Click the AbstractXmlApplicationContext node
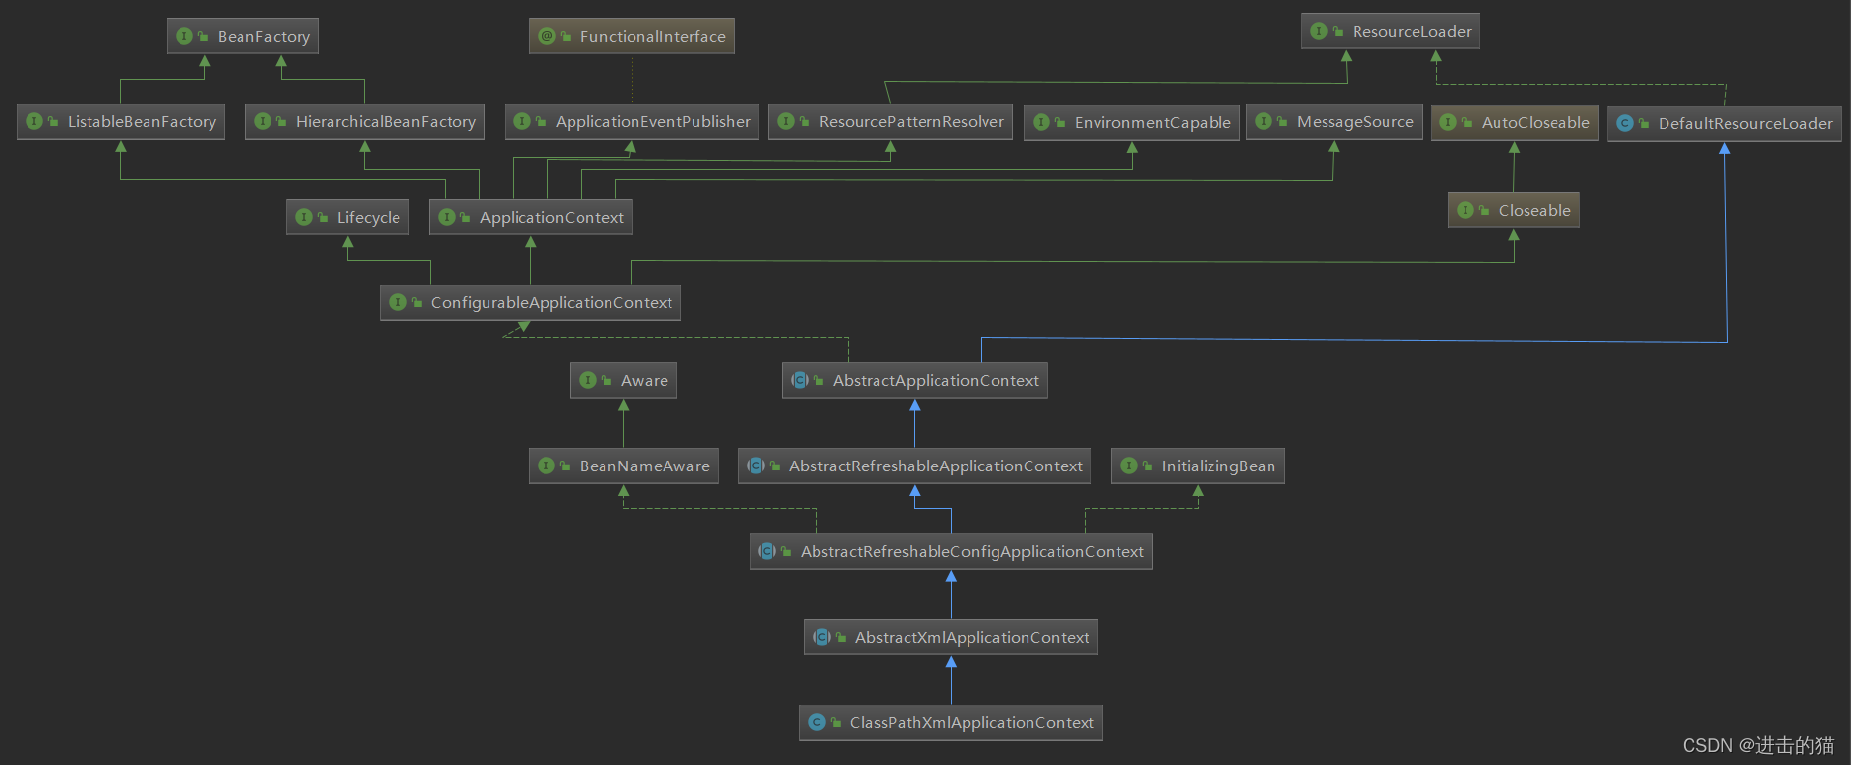The image size is (1851, 765). click(951, 637)
